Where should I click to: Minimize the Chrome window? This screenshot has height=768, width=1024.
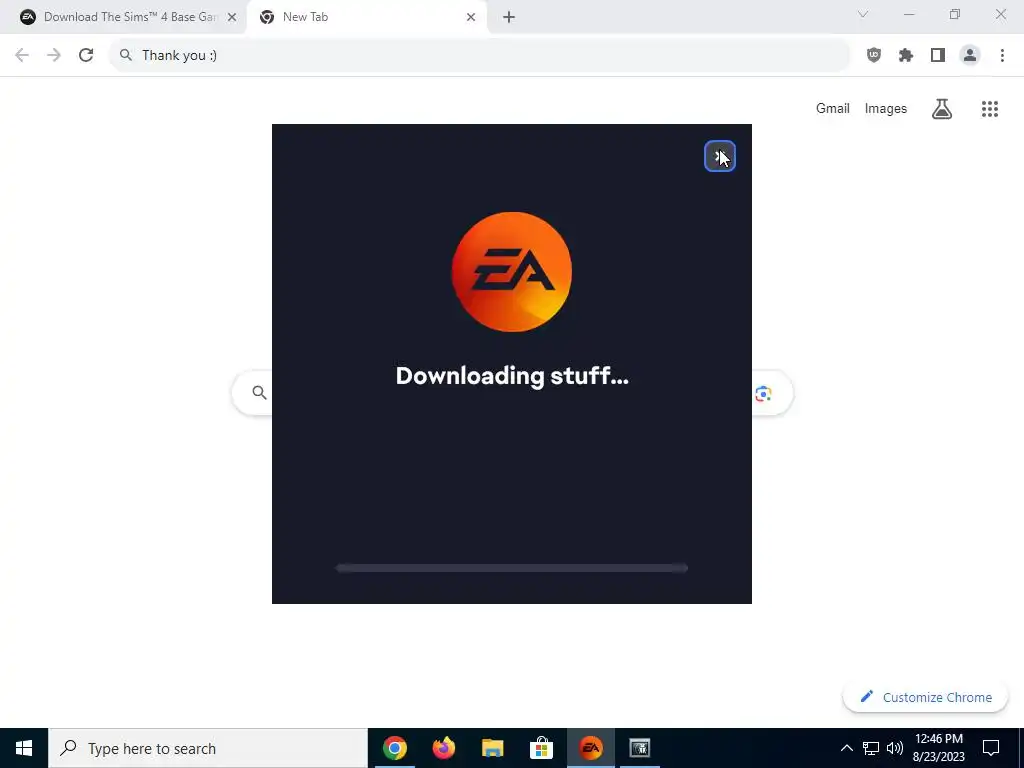[909, 14]
